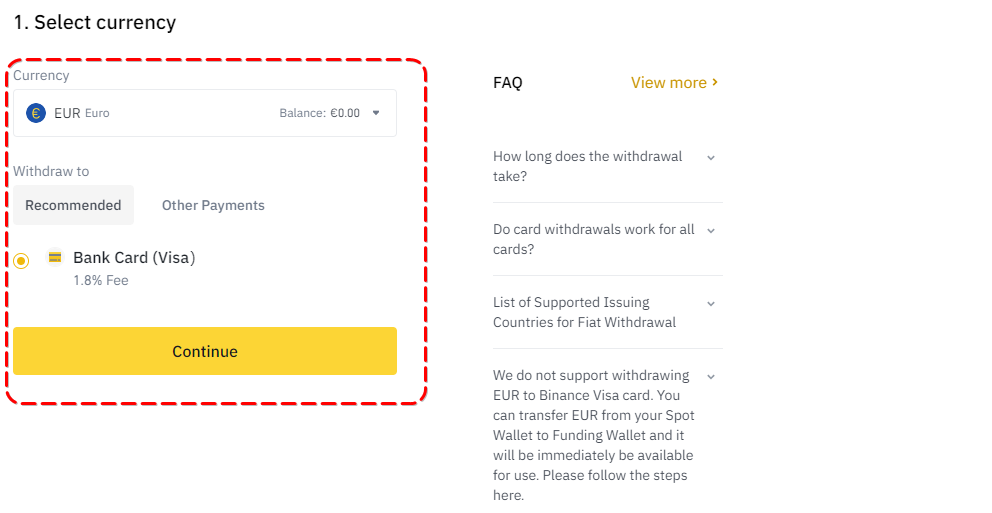Expand chevron for Binance Visa card note
This screenshot has height=513, width=992.
click(x=711, y=376)
